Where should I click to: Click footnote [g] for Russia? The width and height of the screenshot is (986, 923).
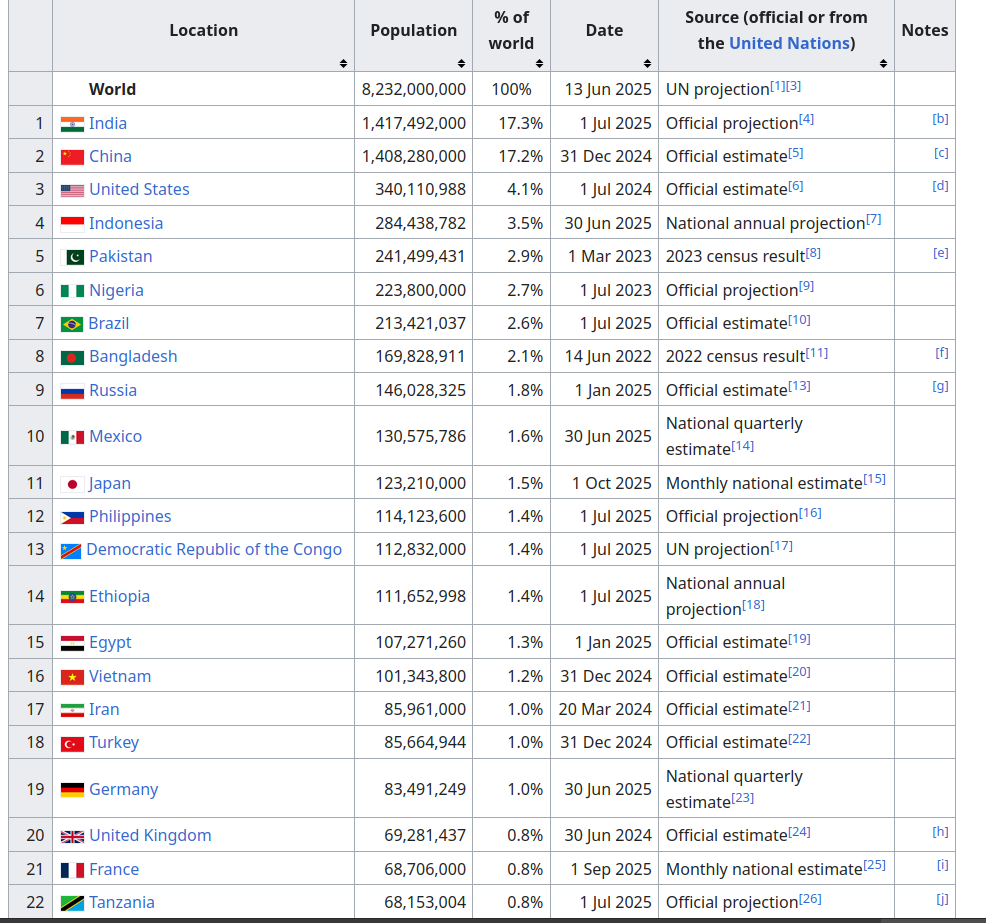(x=940, y=386)
